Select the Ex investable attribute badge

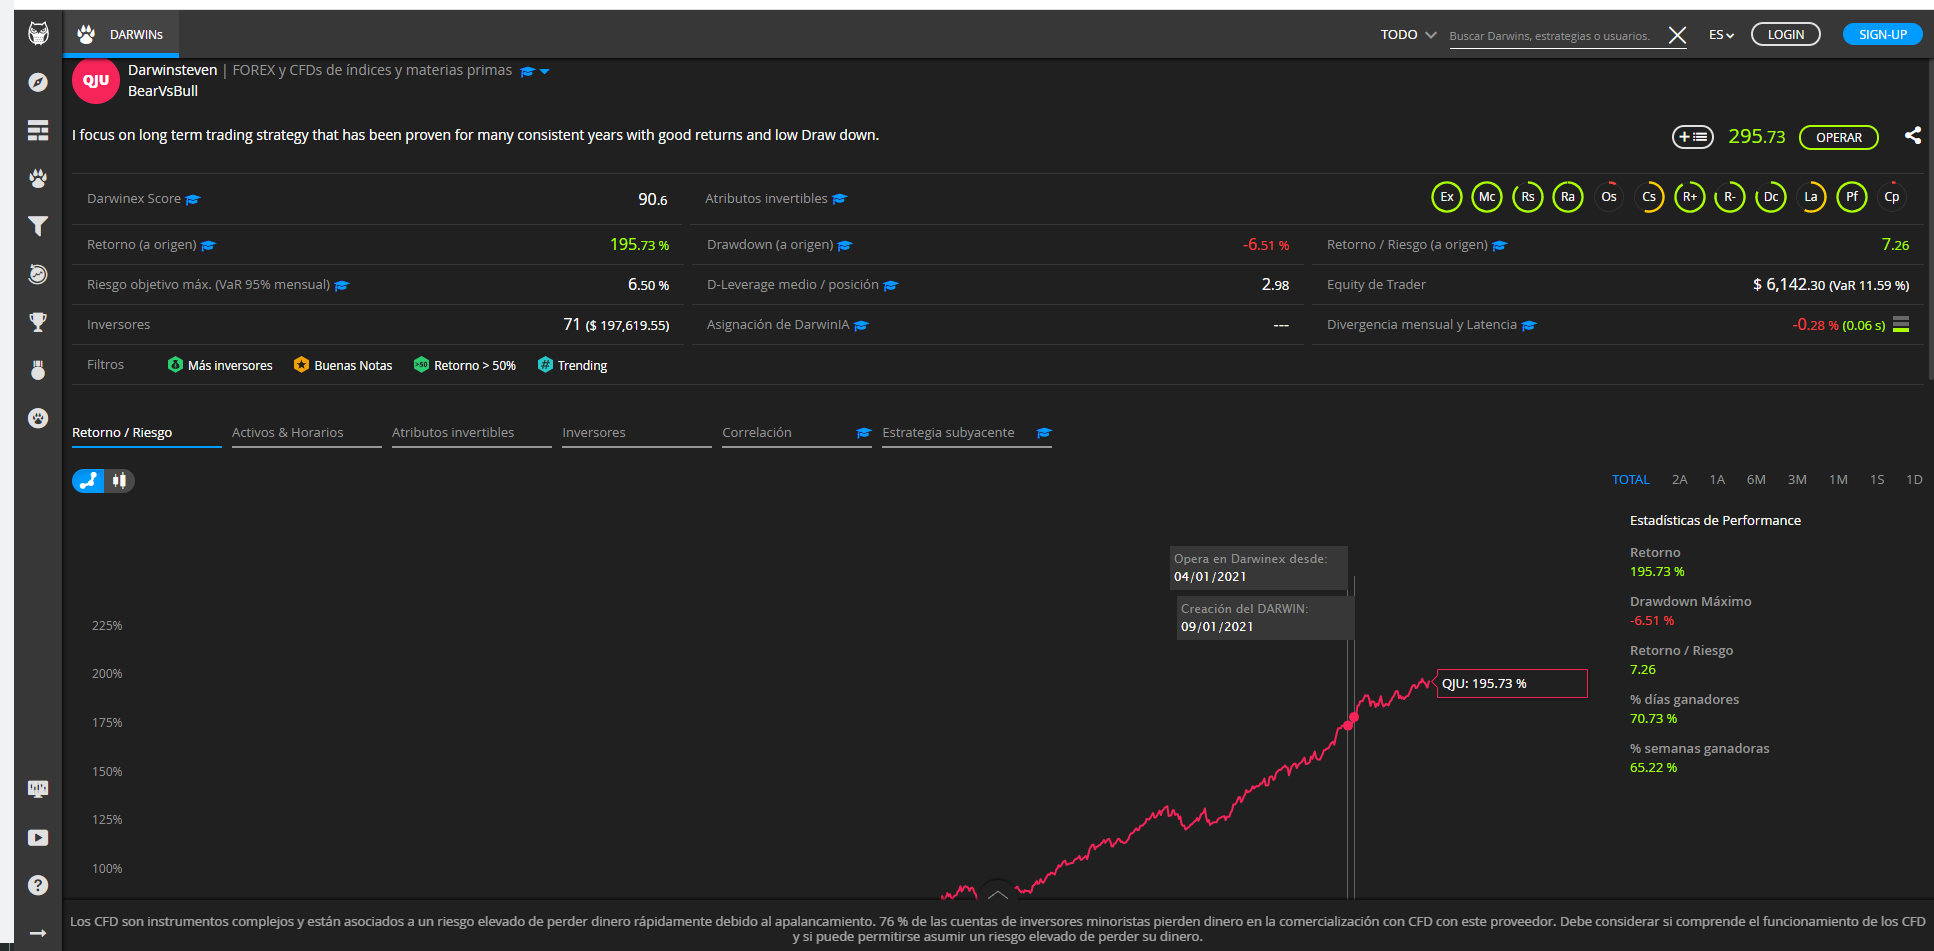1446,197
